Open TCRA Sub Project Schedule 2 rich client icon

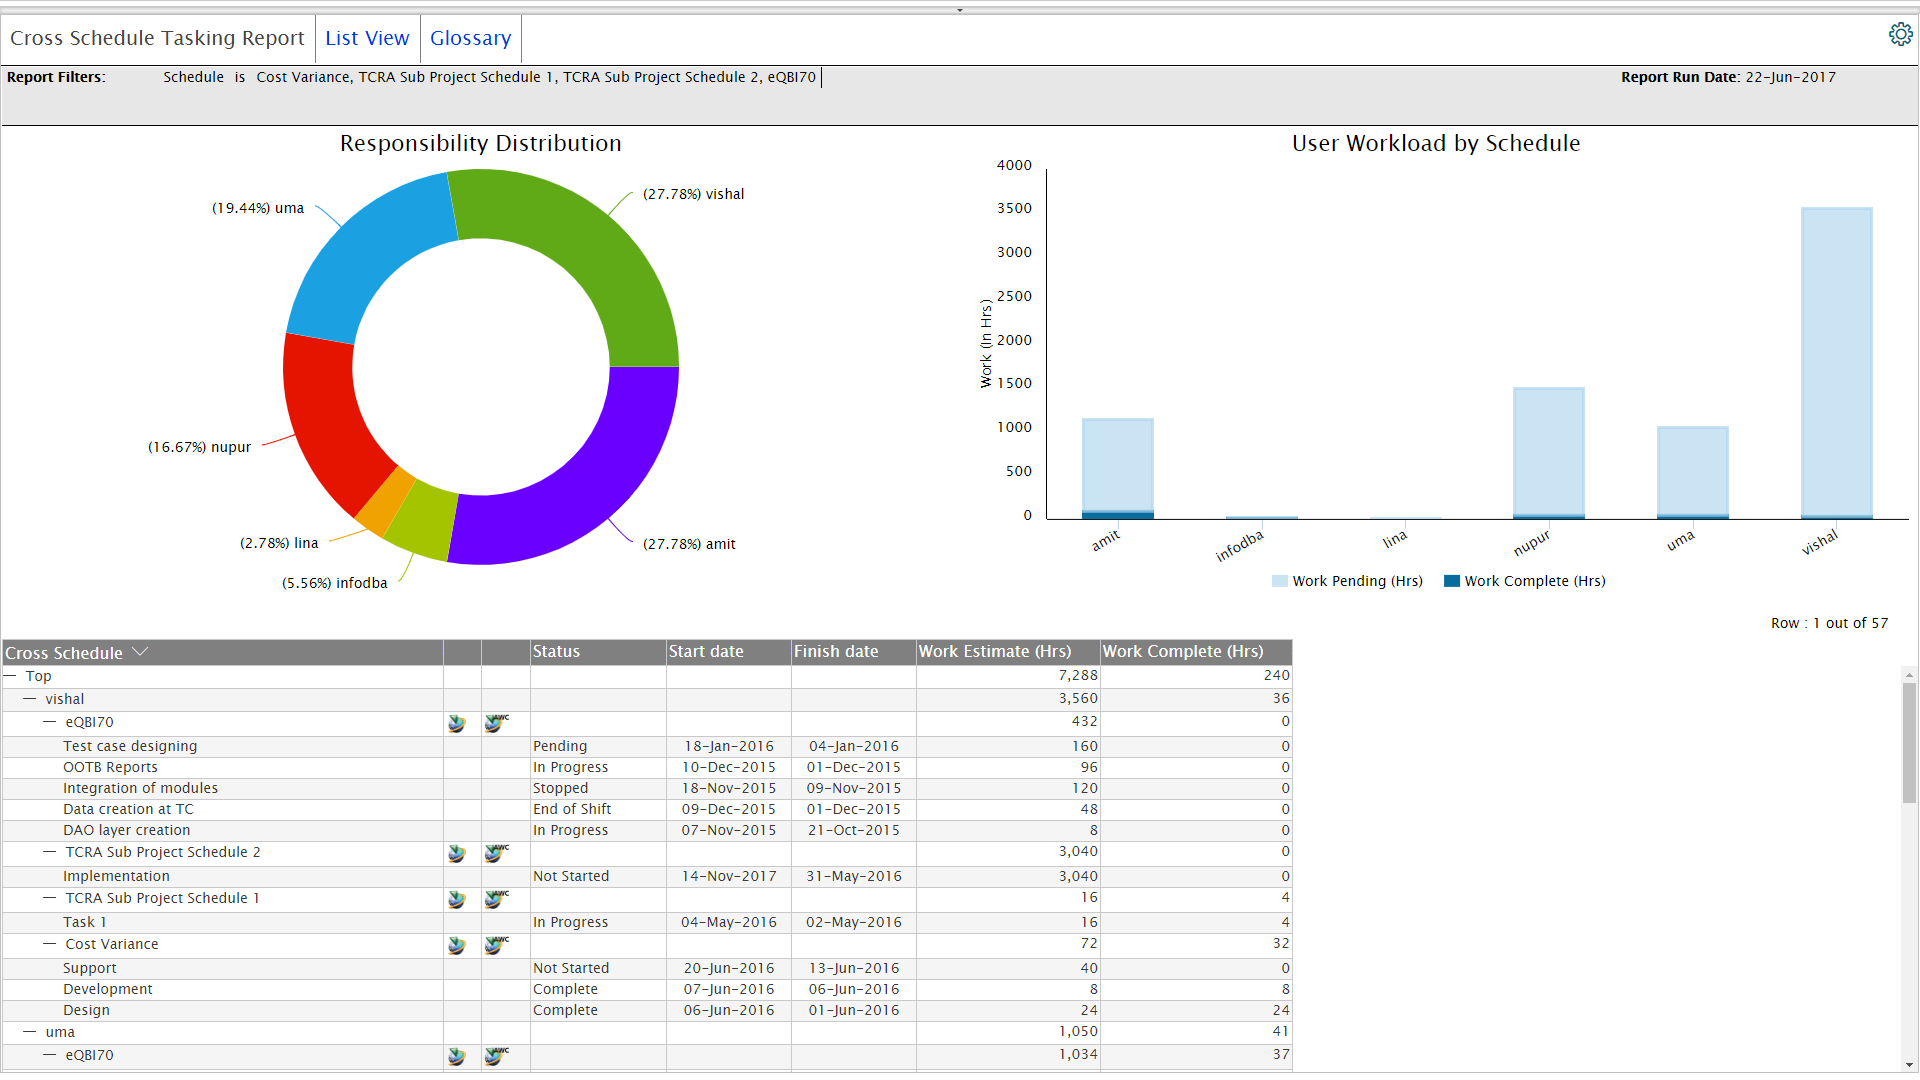click(457, 853)
